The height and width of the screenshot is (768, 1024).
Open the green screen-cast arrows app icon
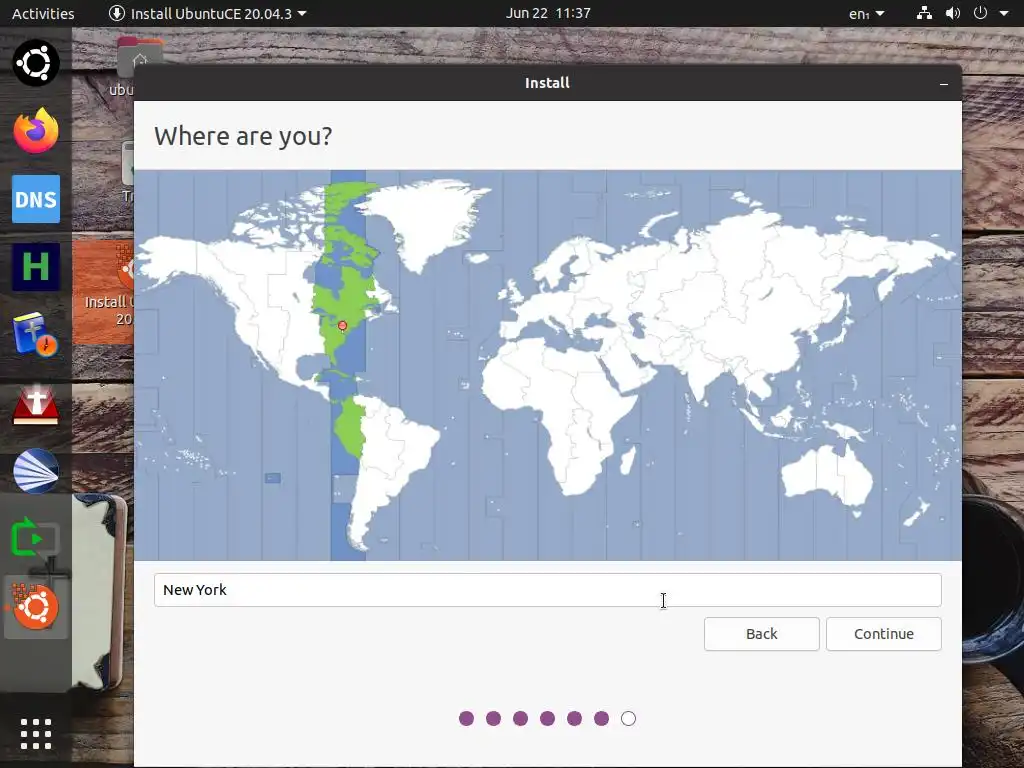pyautogui.click(x=36, y=539)
